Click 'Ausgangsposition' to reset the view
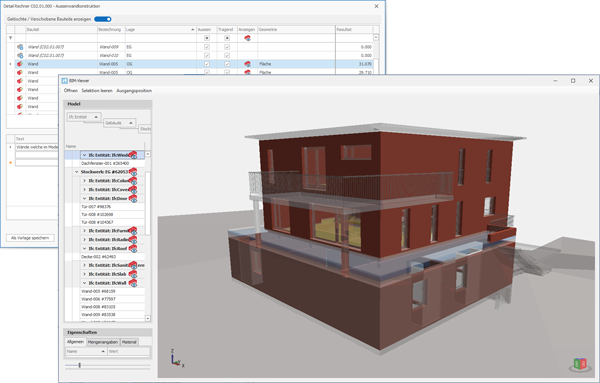 tap(134, 91)
